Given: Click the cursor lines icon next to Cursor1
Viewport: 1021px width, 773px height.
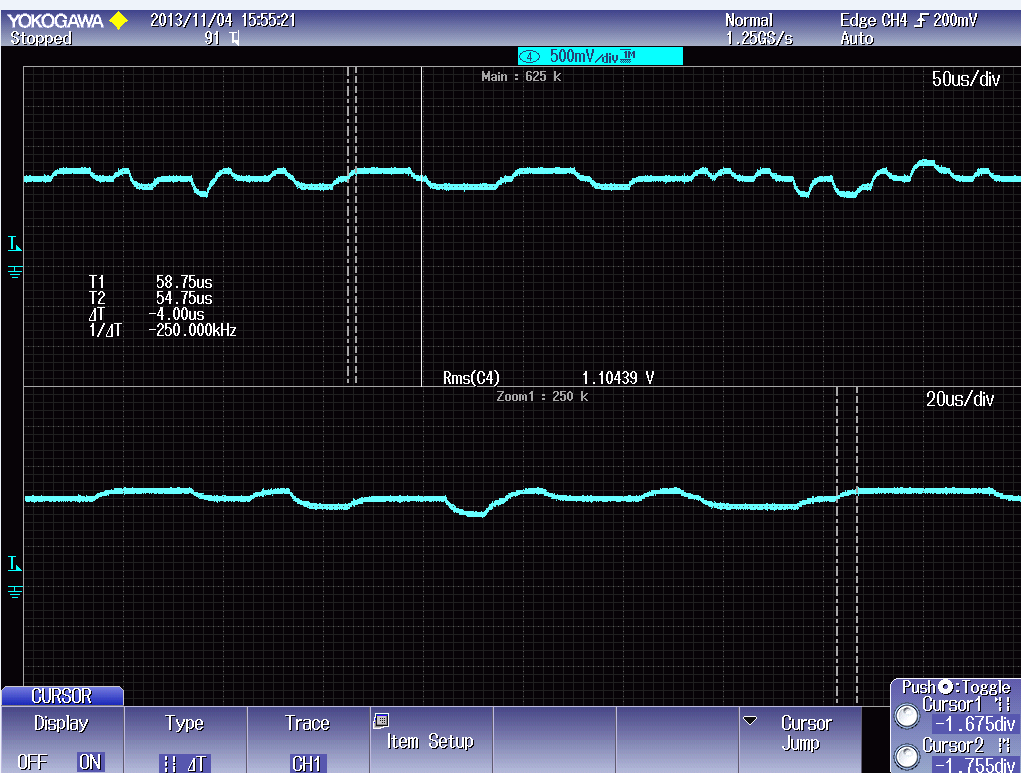Looking at the screenshot, I should [1001, 705].
